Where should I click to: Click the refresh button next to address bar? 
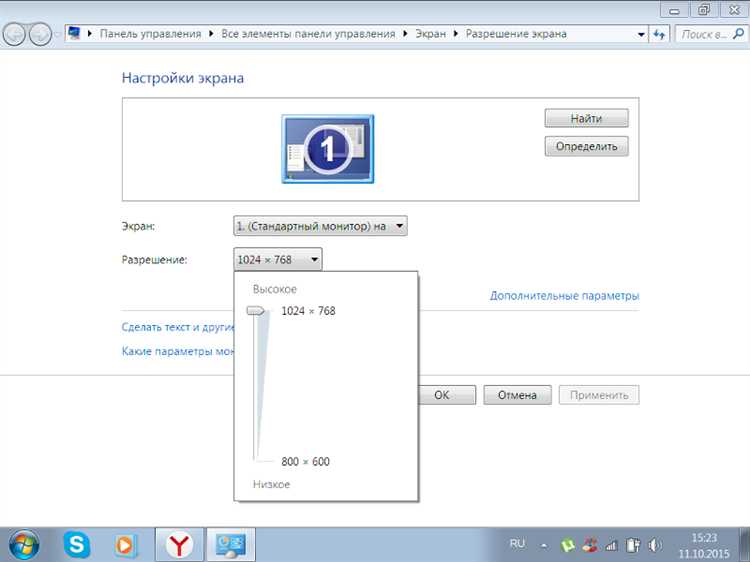tap(659, 34)
